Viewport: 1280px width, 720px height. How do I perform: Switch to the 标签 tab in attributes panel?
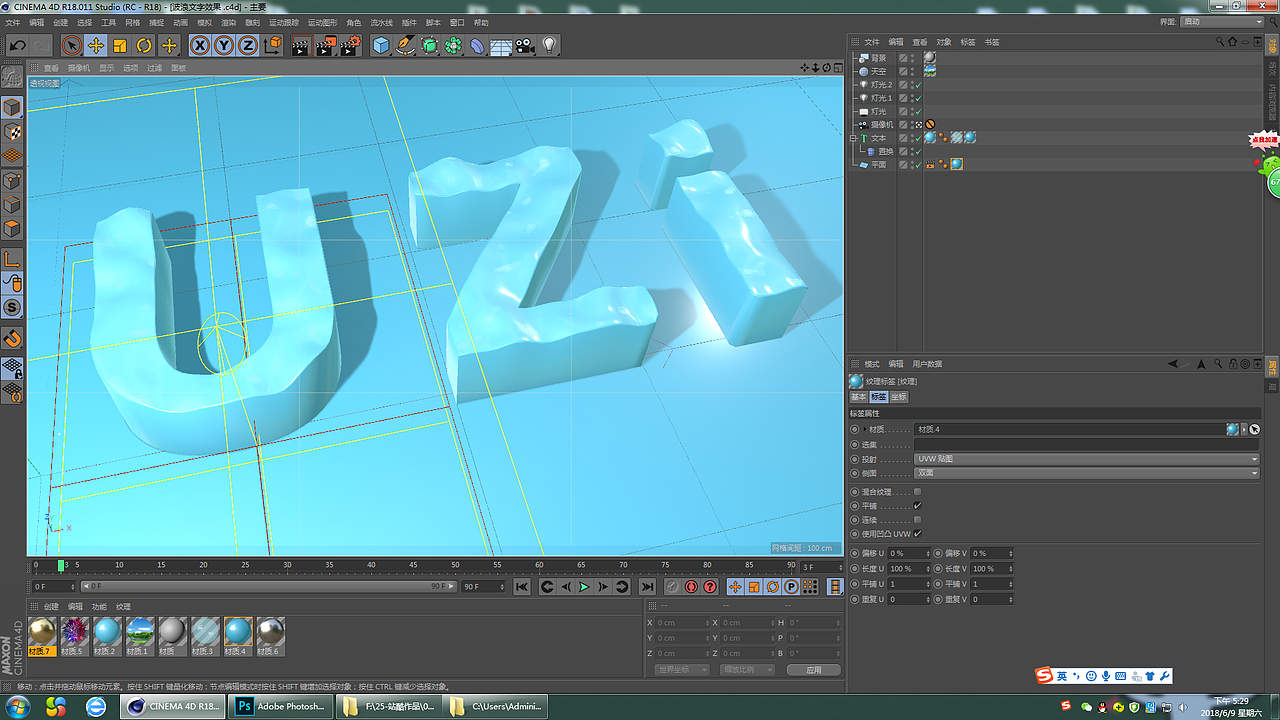pyautogui.click(x=878, y=397)
